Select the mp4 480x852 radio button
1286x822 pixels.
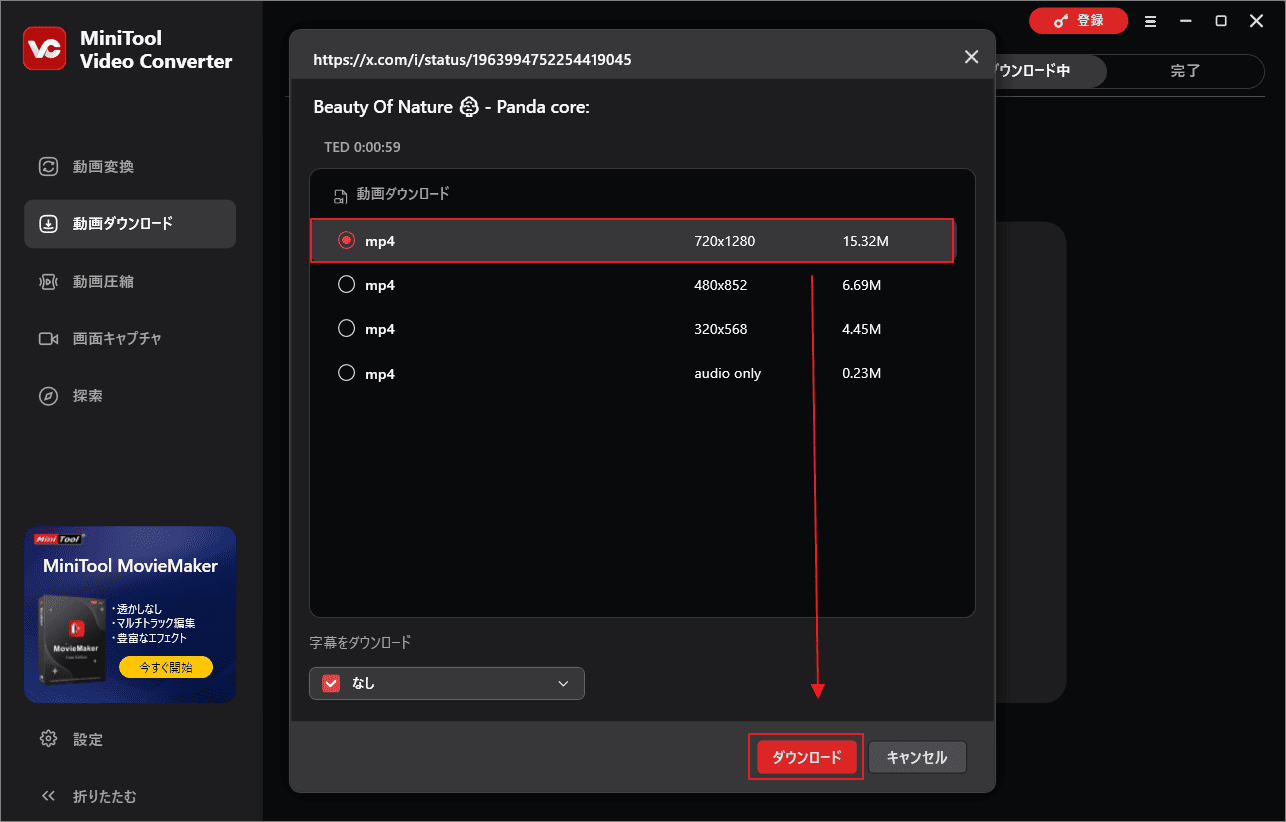[347, 285]
